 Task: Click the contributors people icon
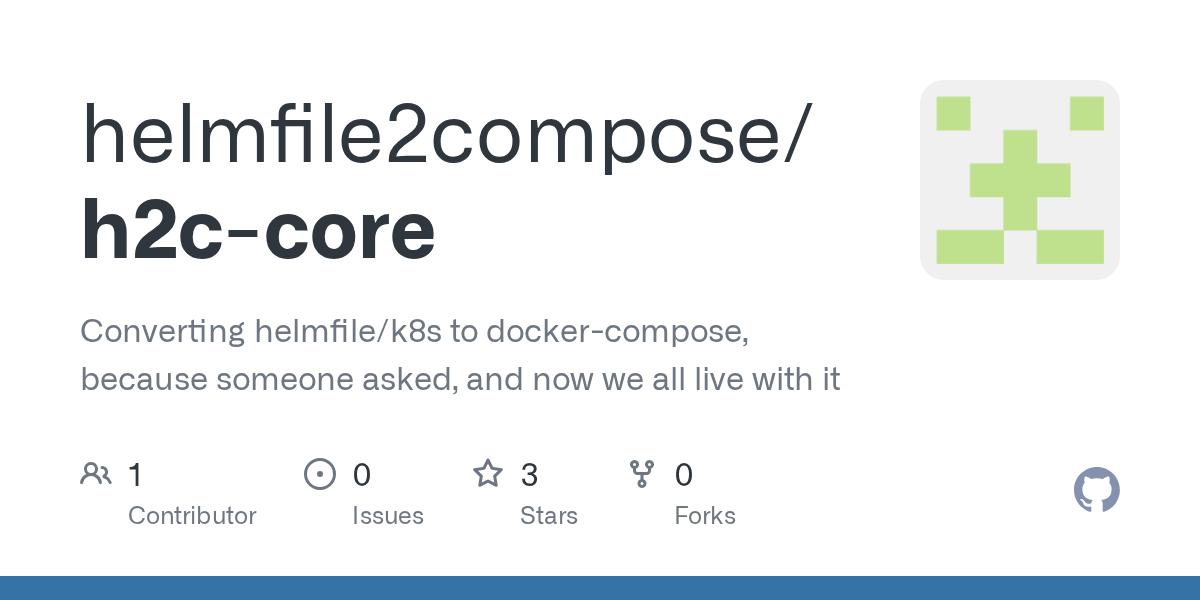pyautogui.click(x=96, y=474)
